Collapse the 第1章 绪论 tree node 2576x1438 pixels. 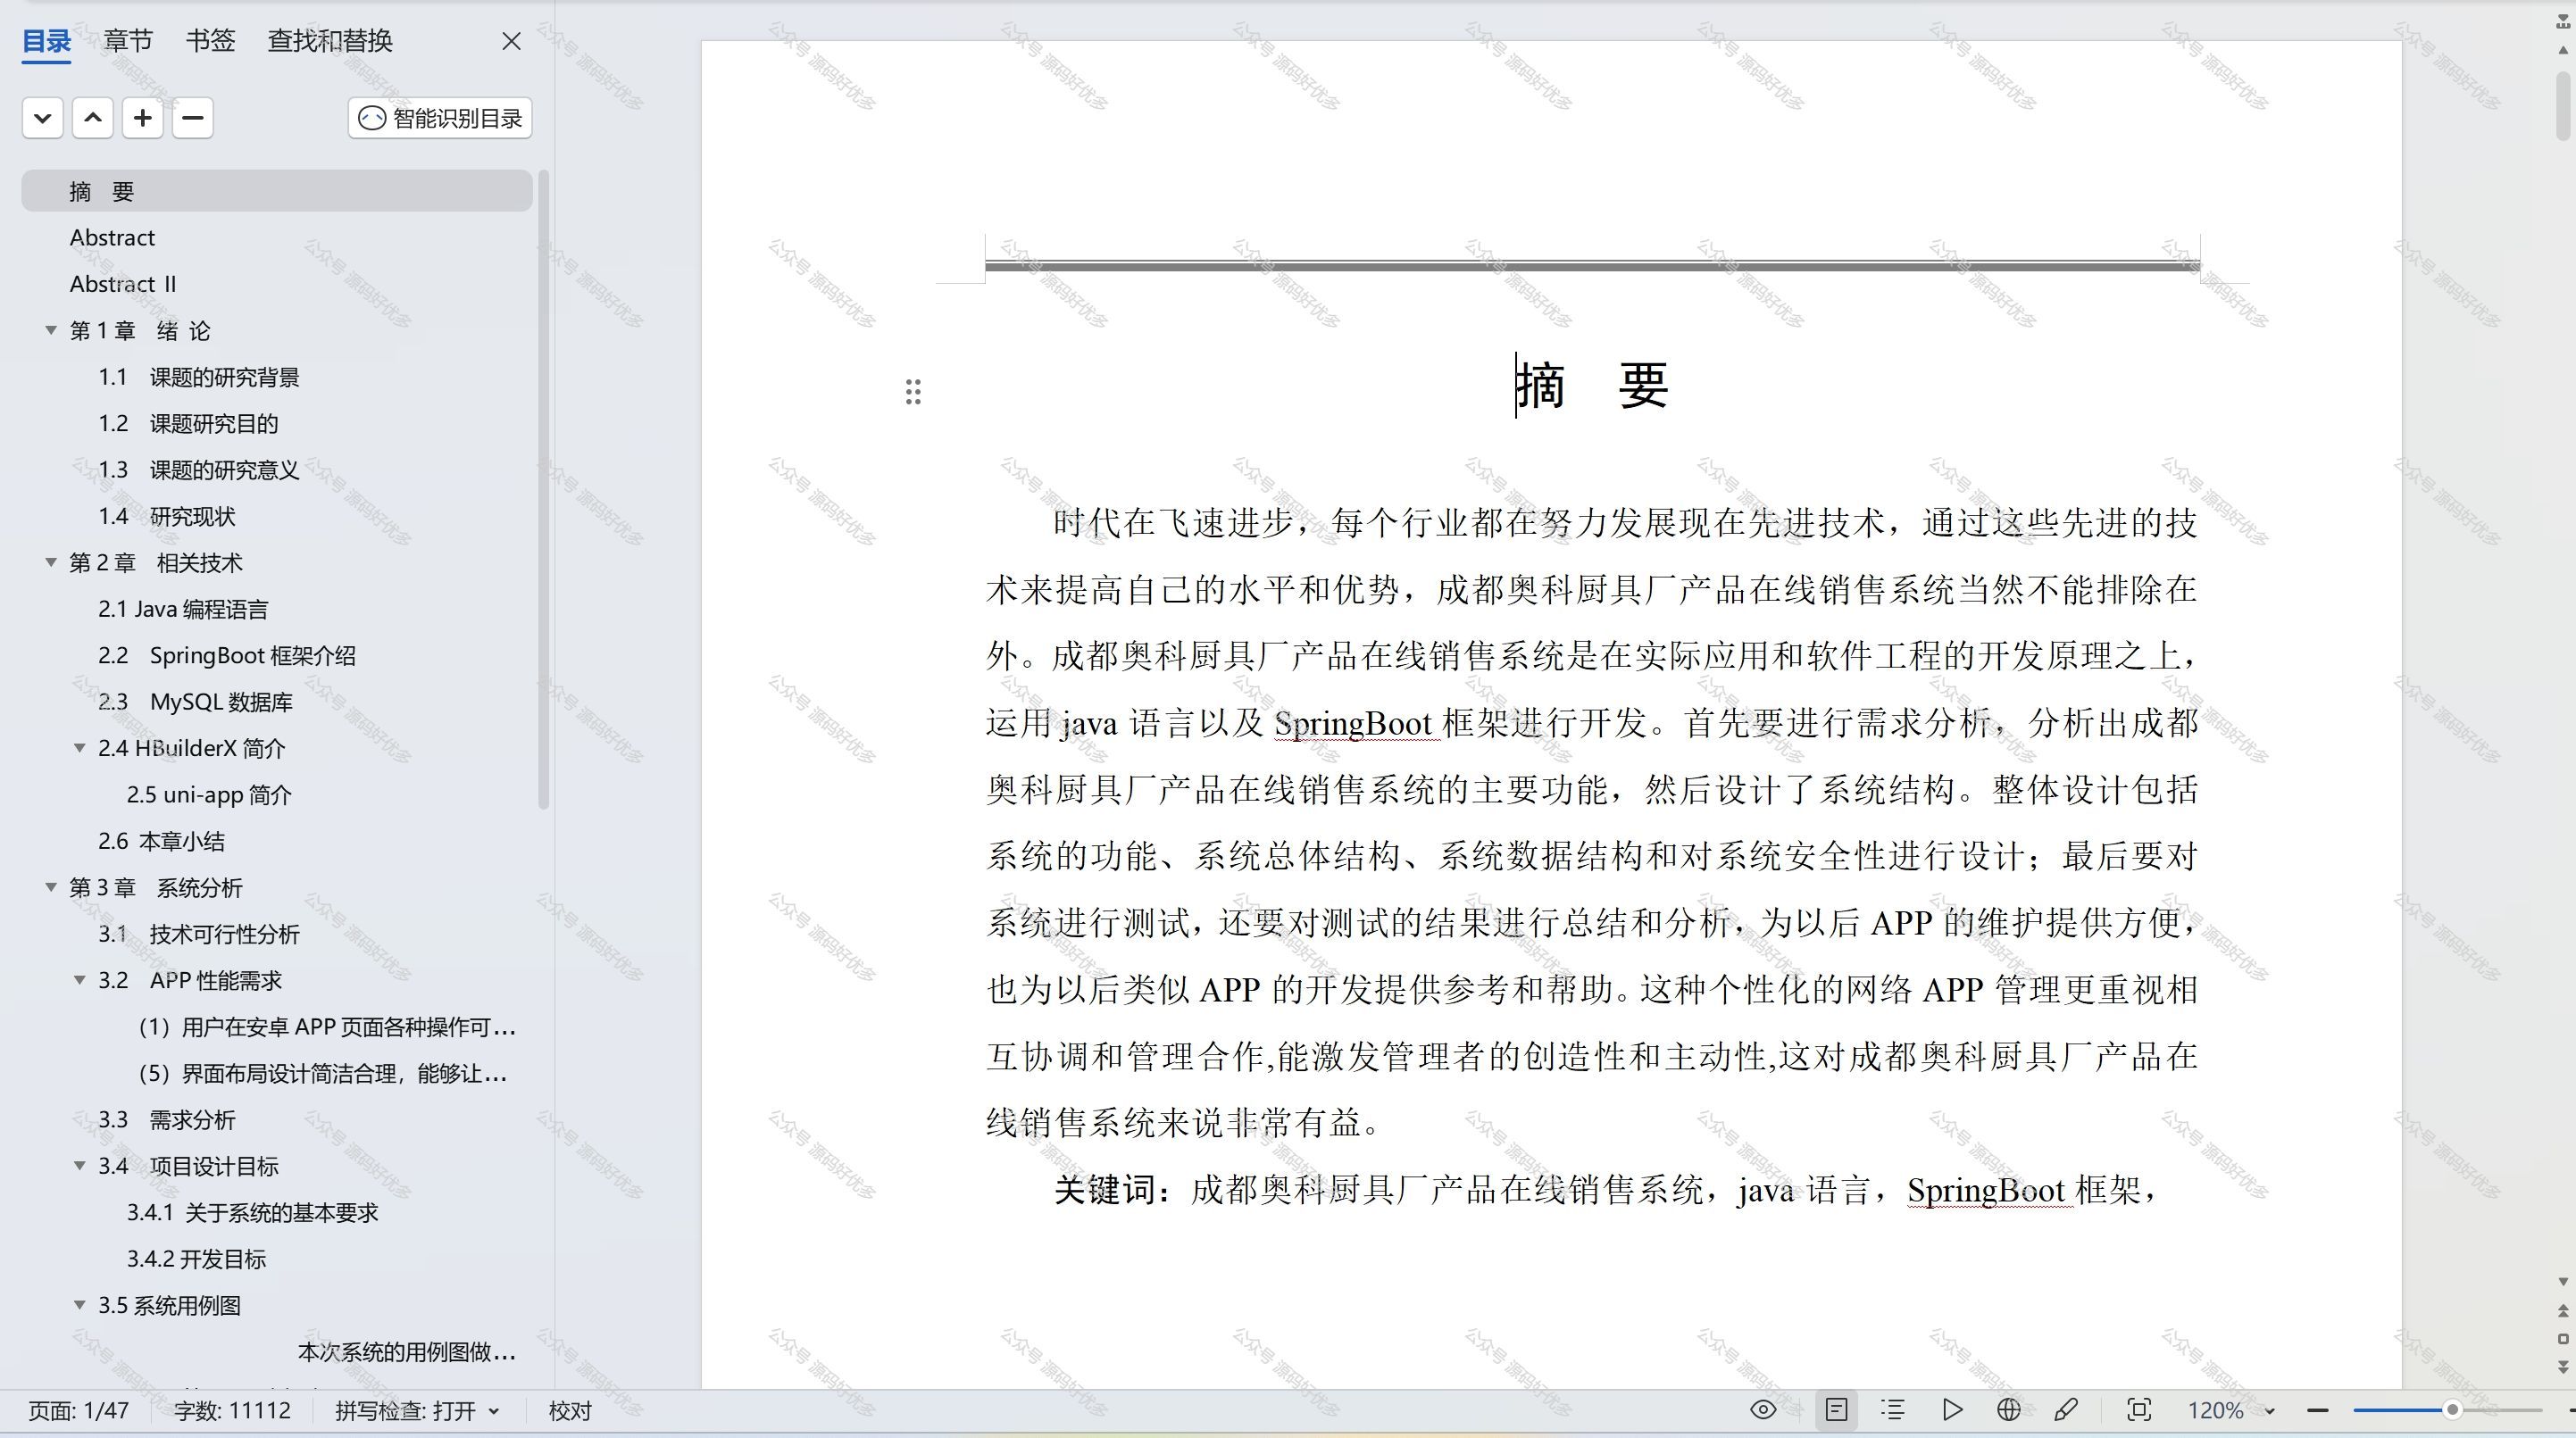pyautogui.click(x=51, y=330)
